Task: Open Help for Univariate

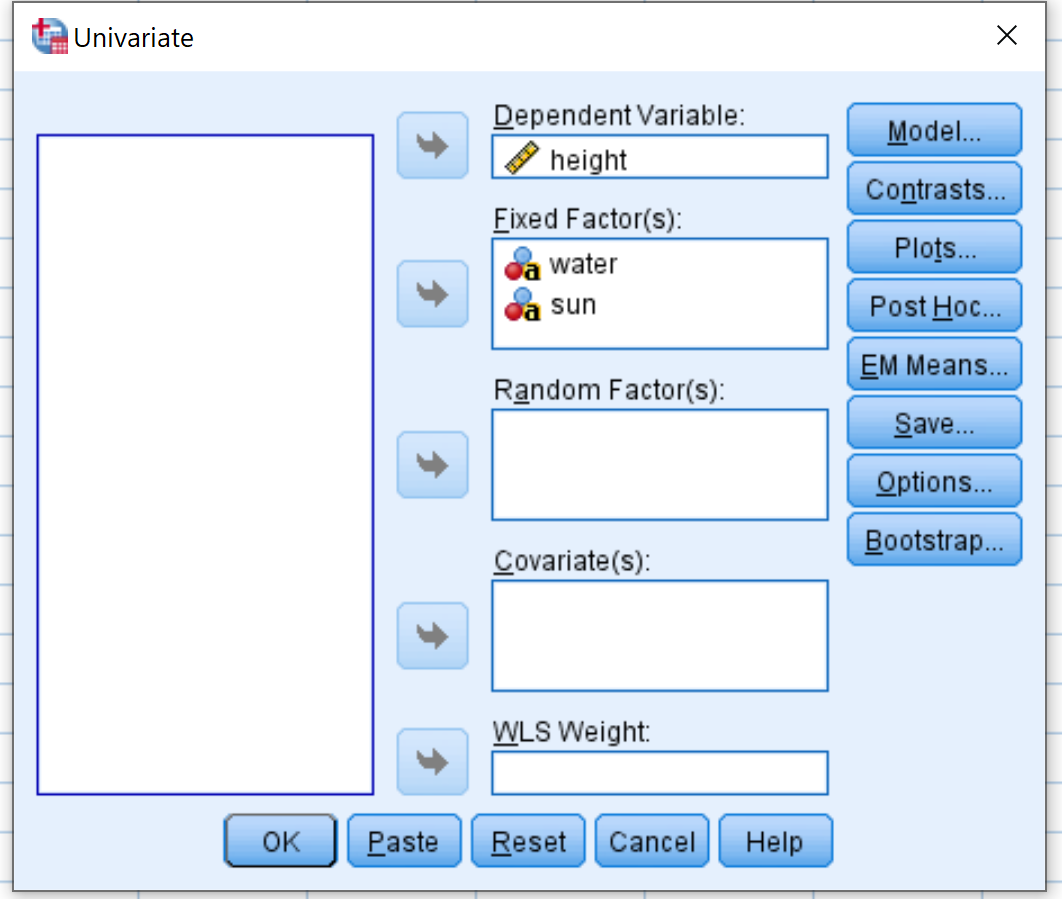Action: [x=776, y=841]
